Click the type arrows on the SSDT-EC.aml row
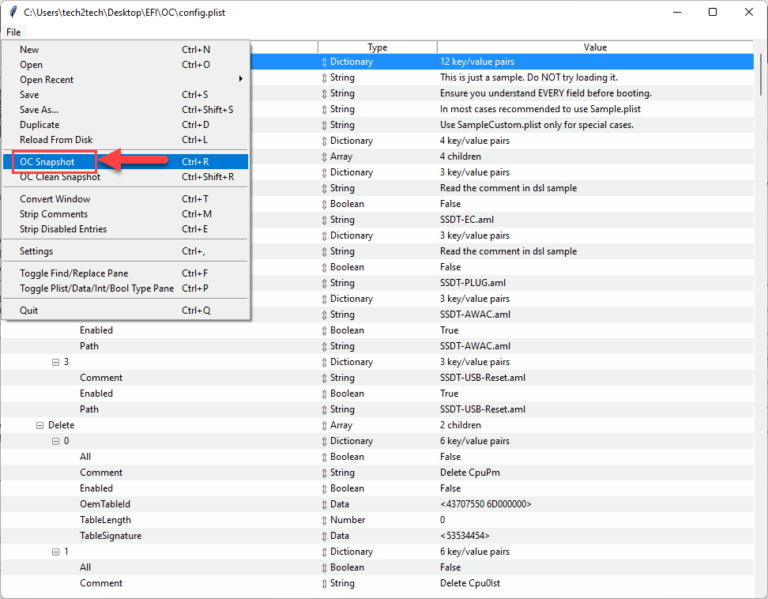 tap(324, 220)
